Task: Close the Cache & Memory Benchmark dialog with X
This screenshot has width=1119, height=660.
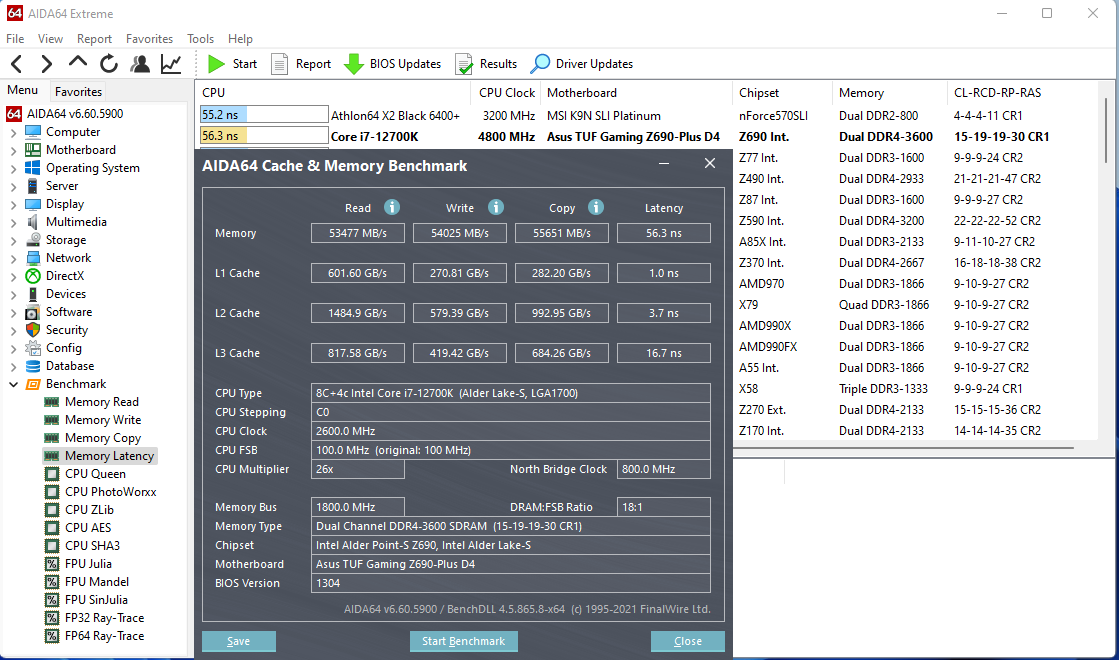Action: pyautogui.click(x=709, y=163)
